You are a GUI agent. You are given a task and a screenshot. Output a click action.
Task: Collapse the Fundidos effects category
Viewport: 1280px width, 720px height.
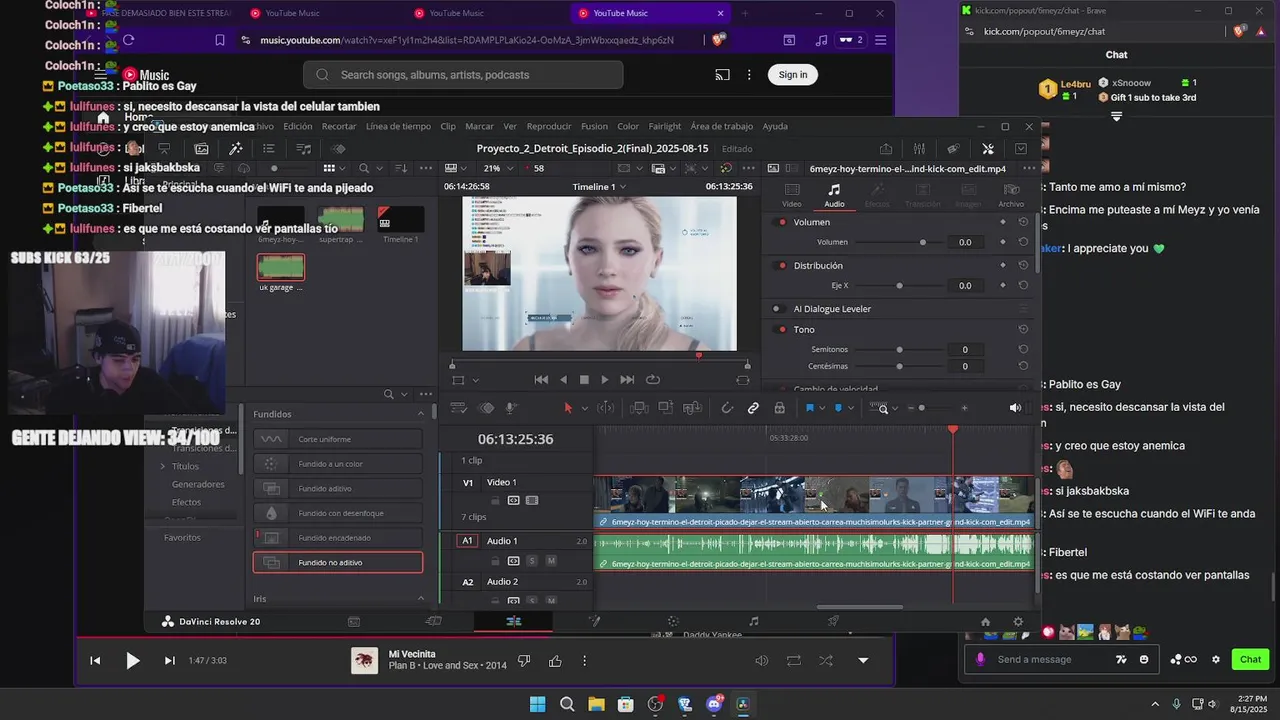(x=421, y=414)
